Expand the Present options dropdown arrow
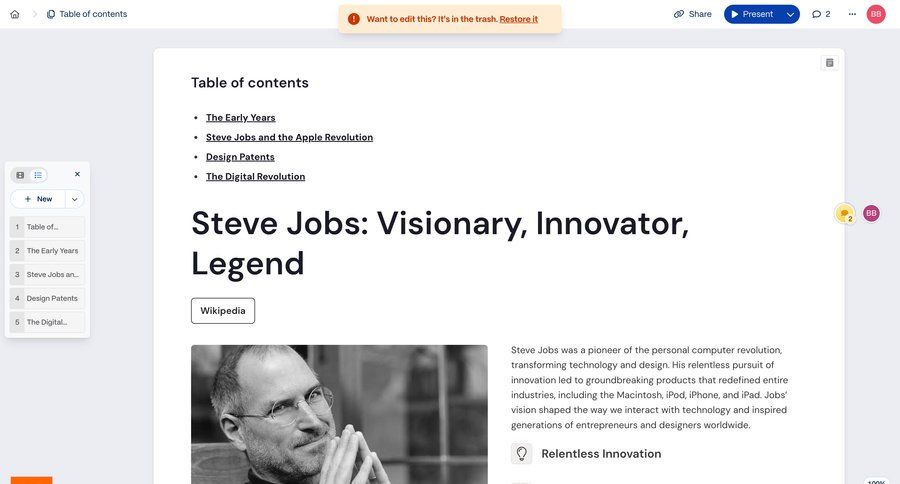 tap(790, 14)
